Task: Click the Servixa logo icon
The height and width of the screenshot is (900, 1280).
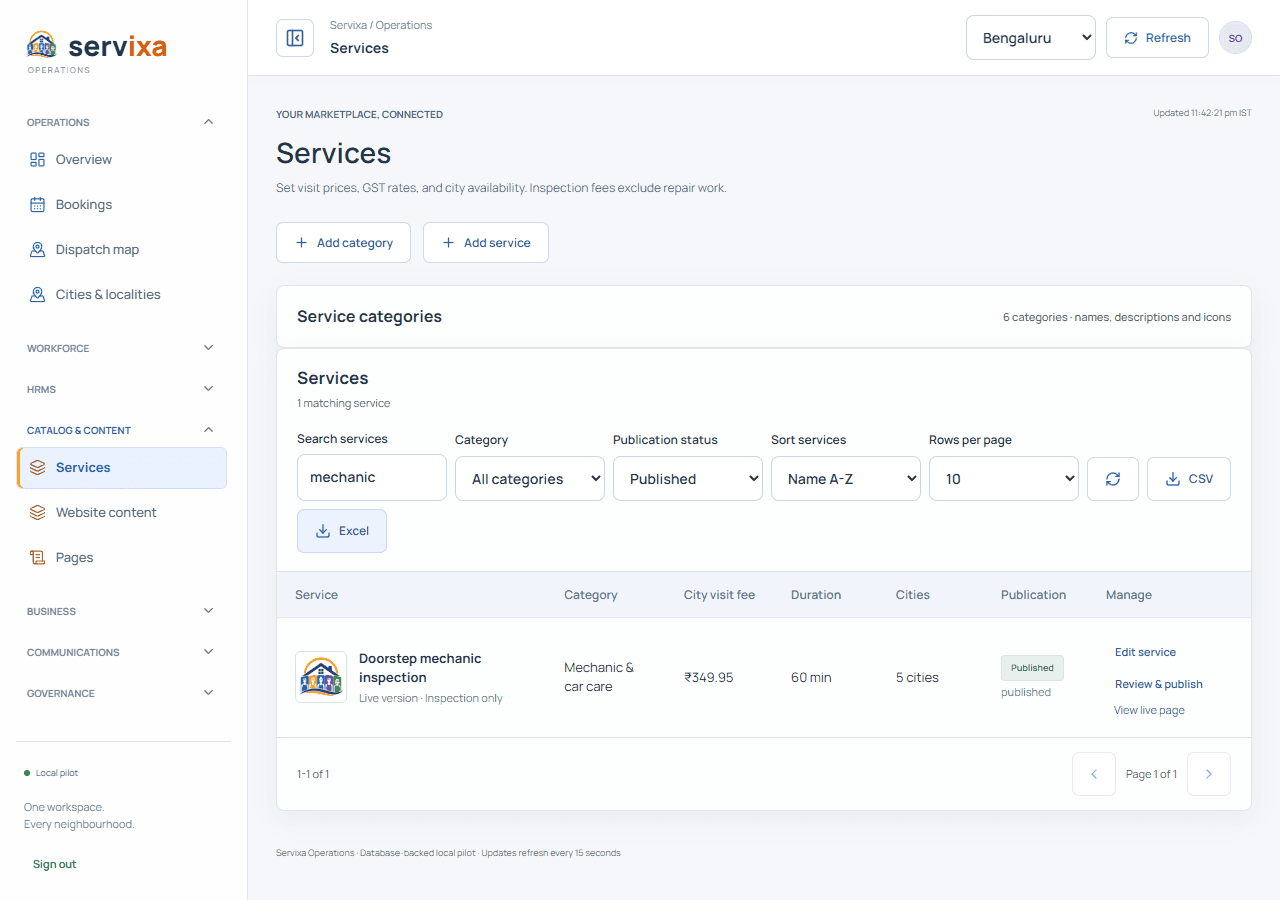Action: (x=42, y=45)
